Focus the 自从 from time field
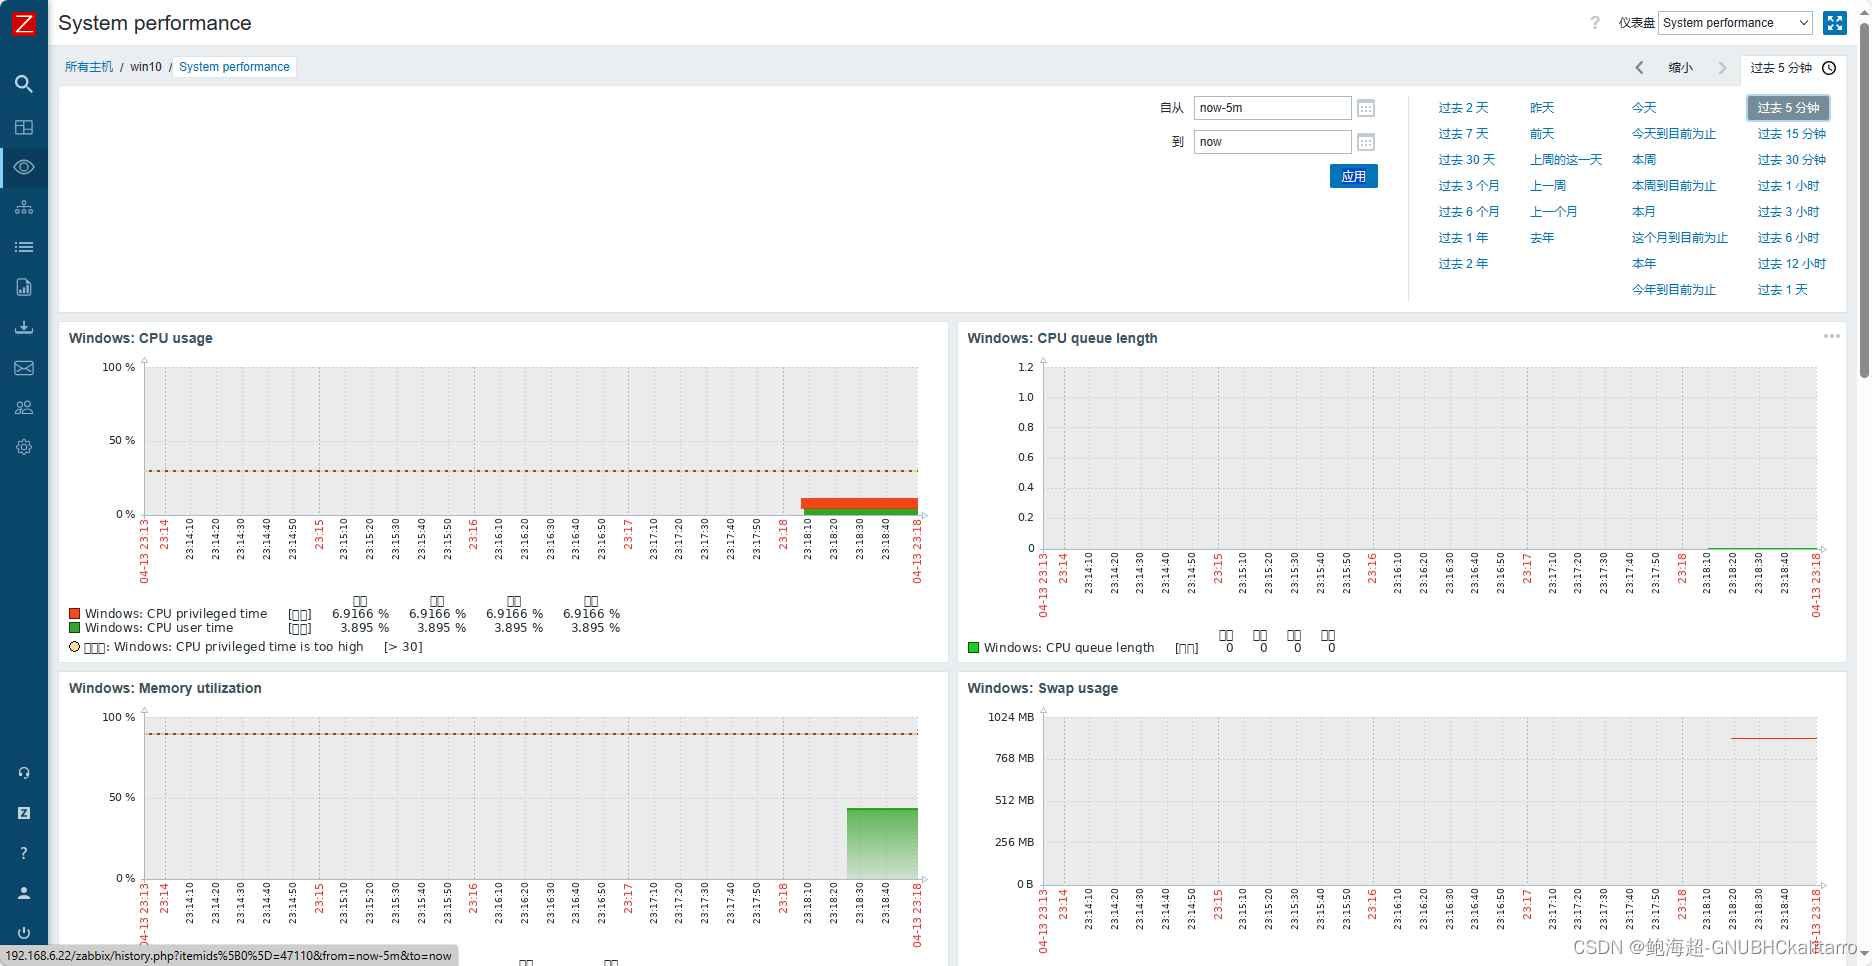Screen dimensions: 1872x966 (1273, 108)
